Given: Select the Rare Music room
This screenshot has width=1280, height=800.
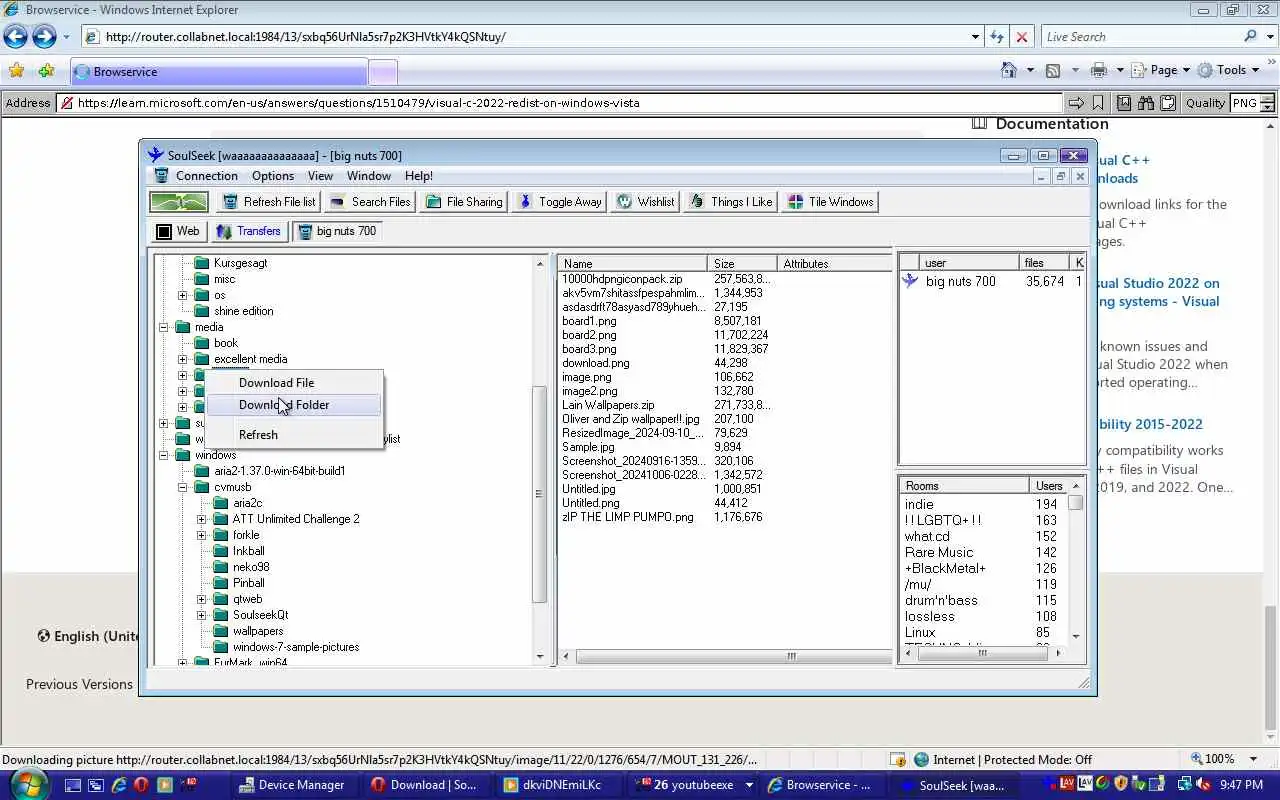Looking at the screenshot, I should [x=938, y=552].
